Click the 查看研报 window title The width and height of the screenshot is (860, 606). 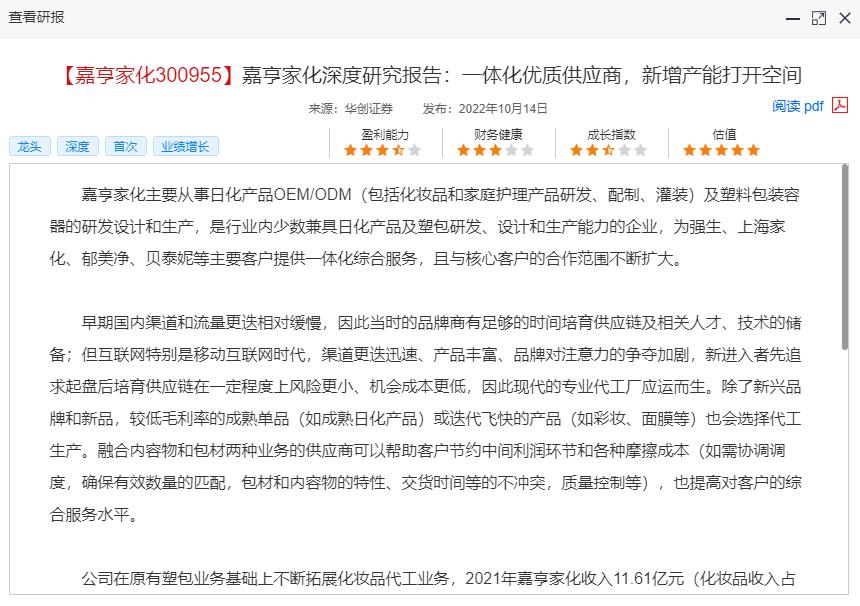[x=36, y=17]
